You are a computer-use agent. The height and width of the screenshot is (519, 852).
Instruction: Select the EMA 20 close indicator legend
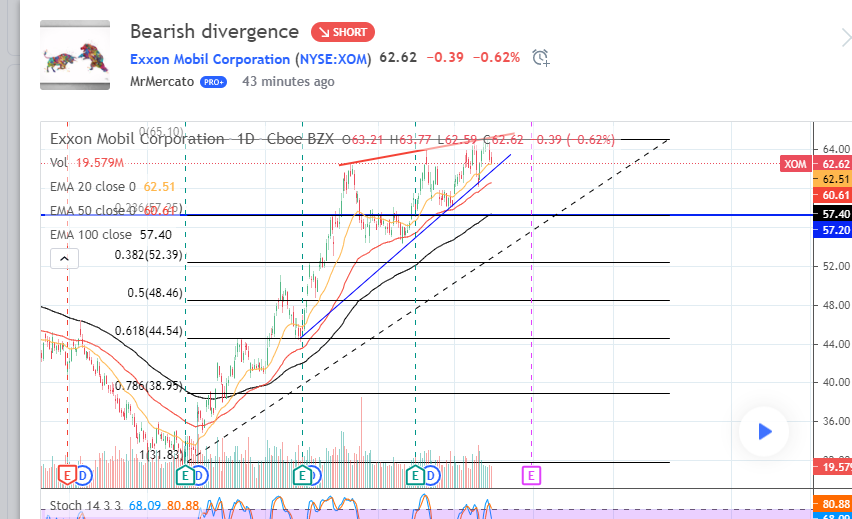click(x=112, y=186)
